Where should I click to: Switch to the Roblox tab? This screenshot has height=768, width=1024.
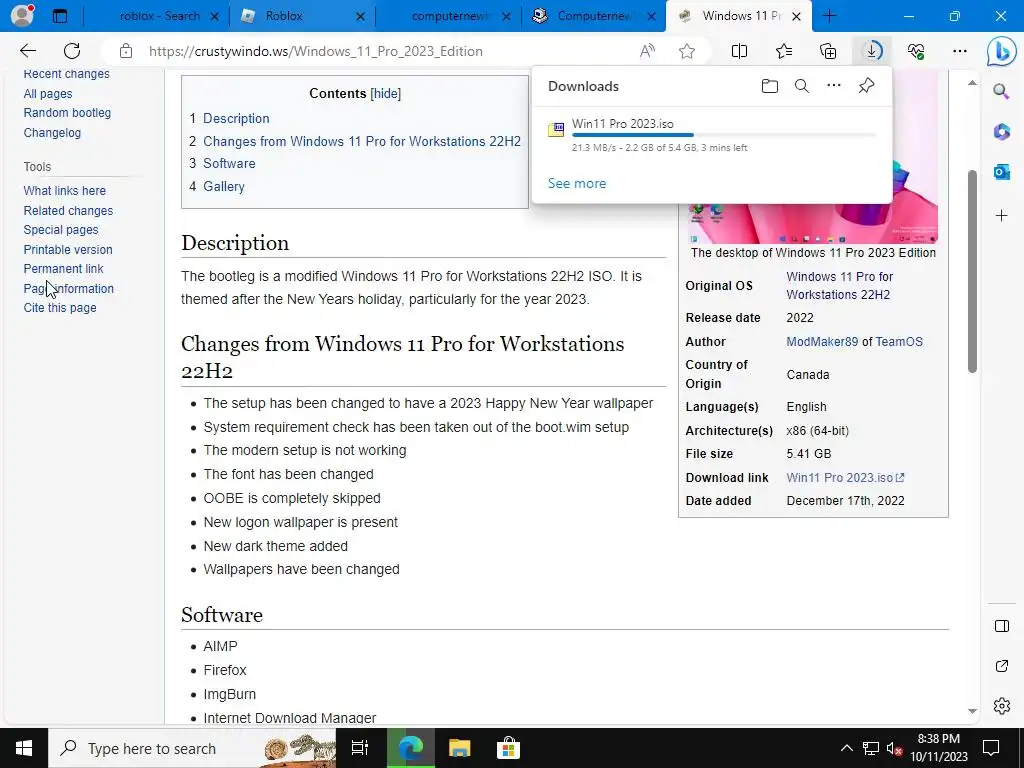tap(302, 16)
